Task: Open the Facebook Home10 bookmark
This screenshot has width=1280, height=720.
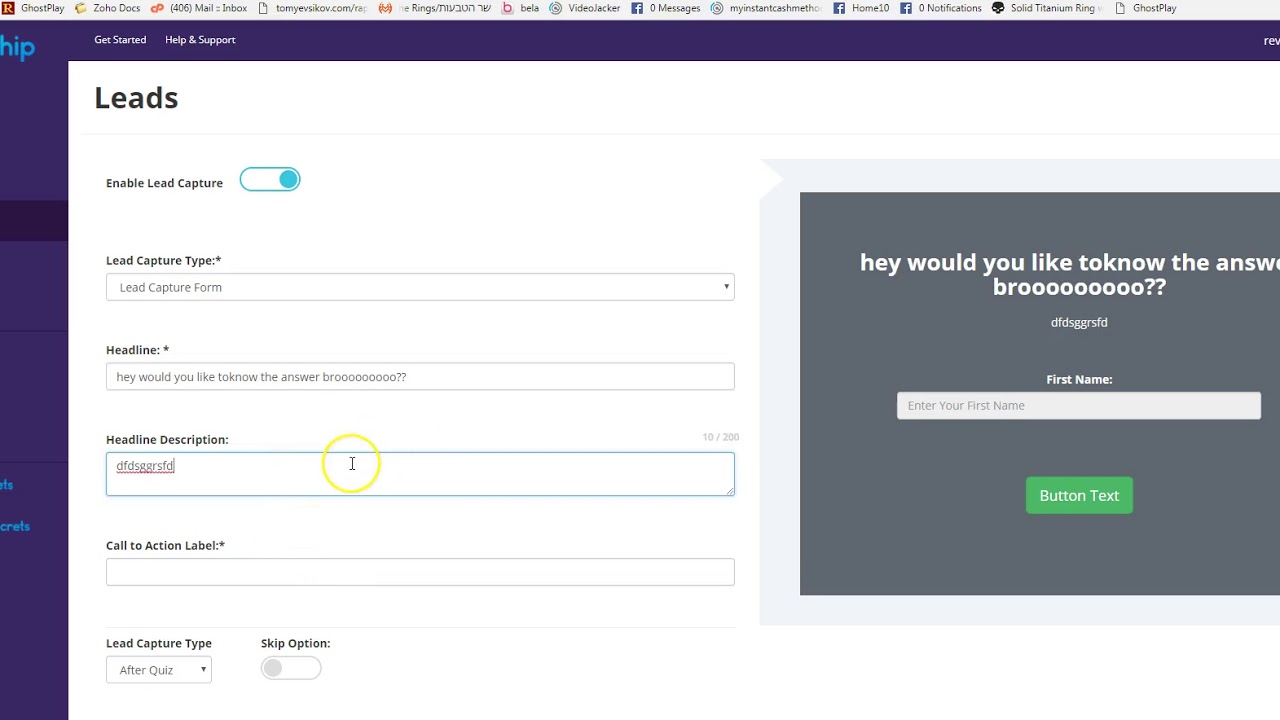Action: pyautogui.click(x=861, y=8)
